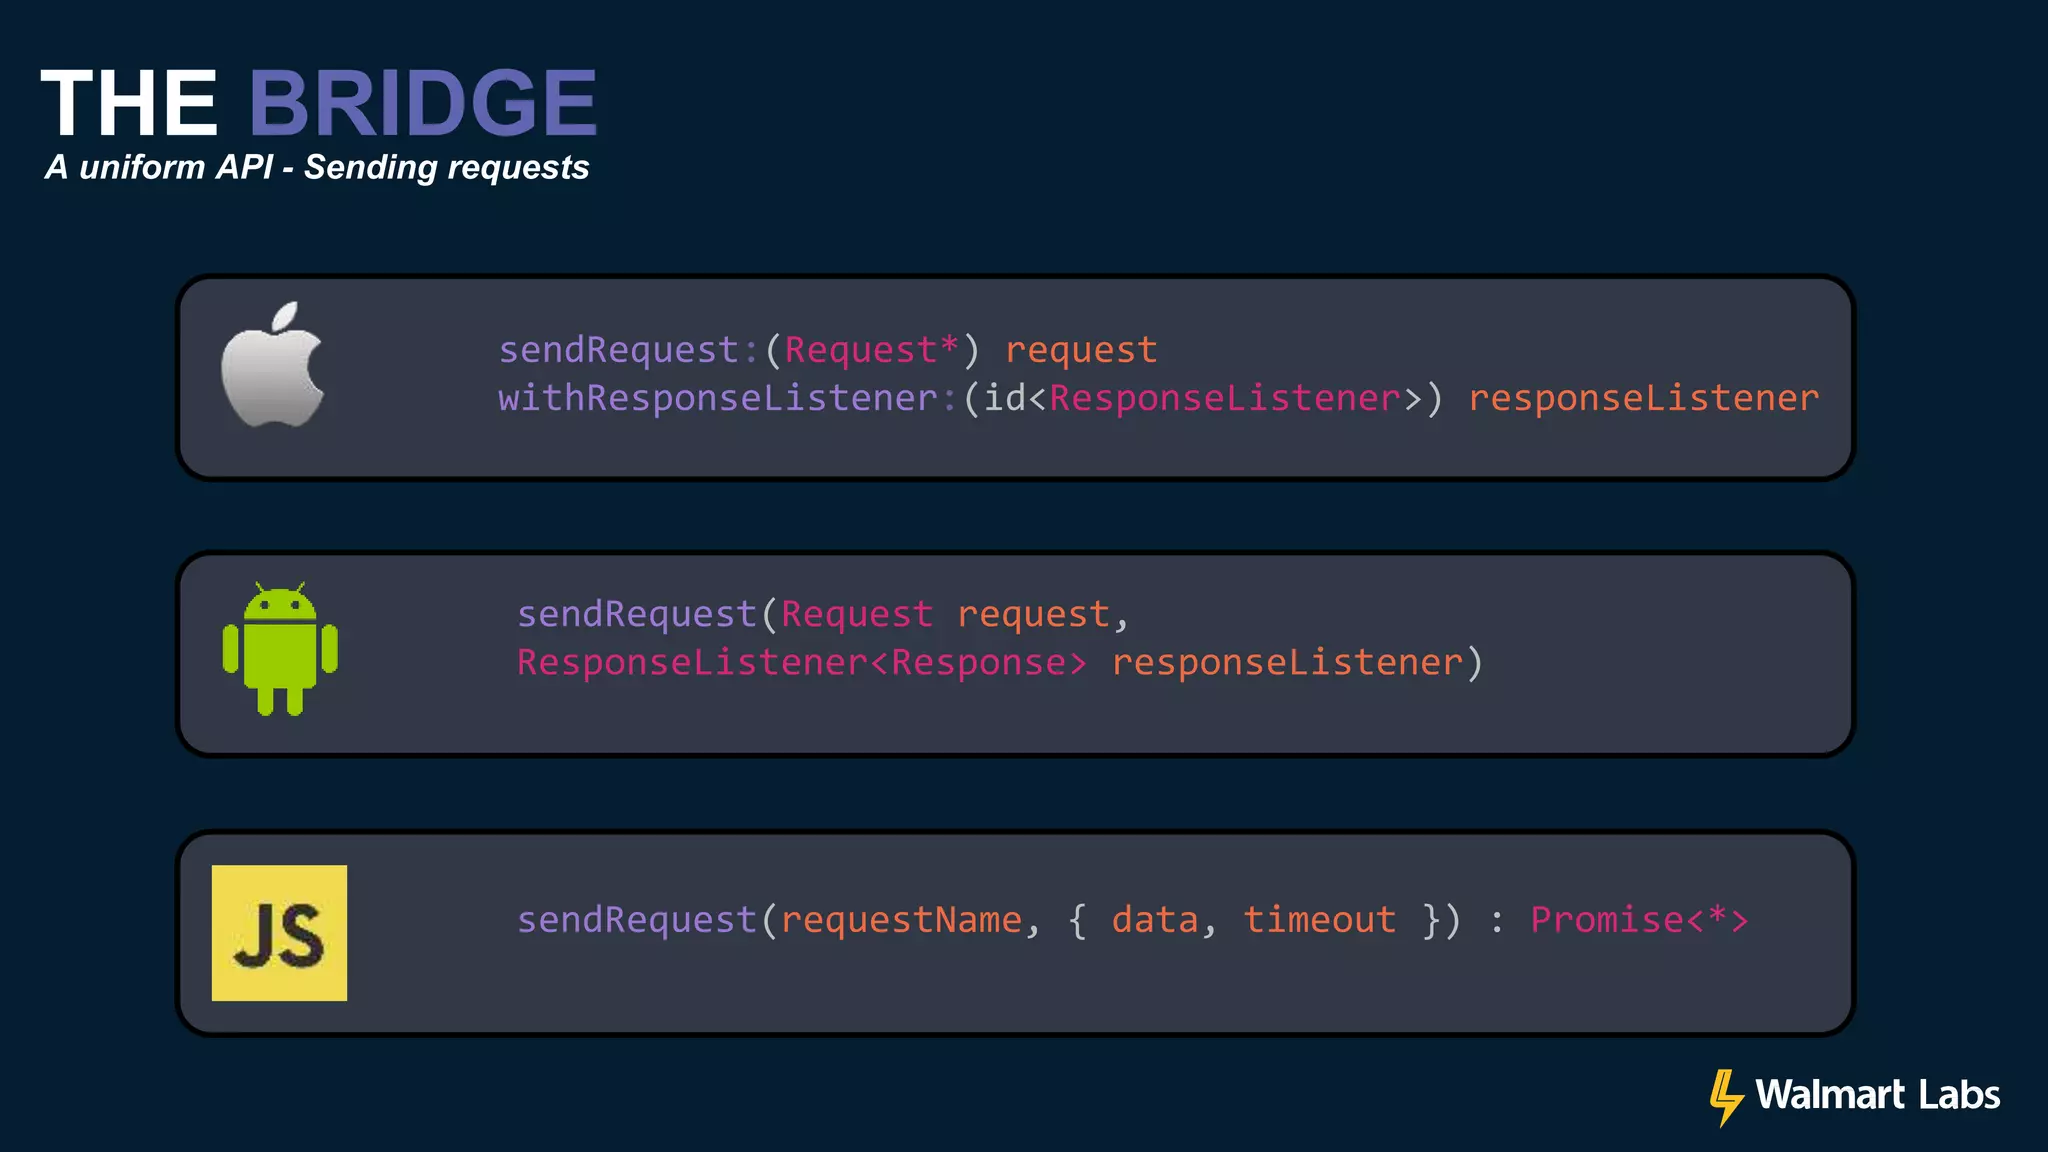Click the pink Request* type in iOS code
The width and height of the screenshot is (2048, 1152).
(872, 350)
